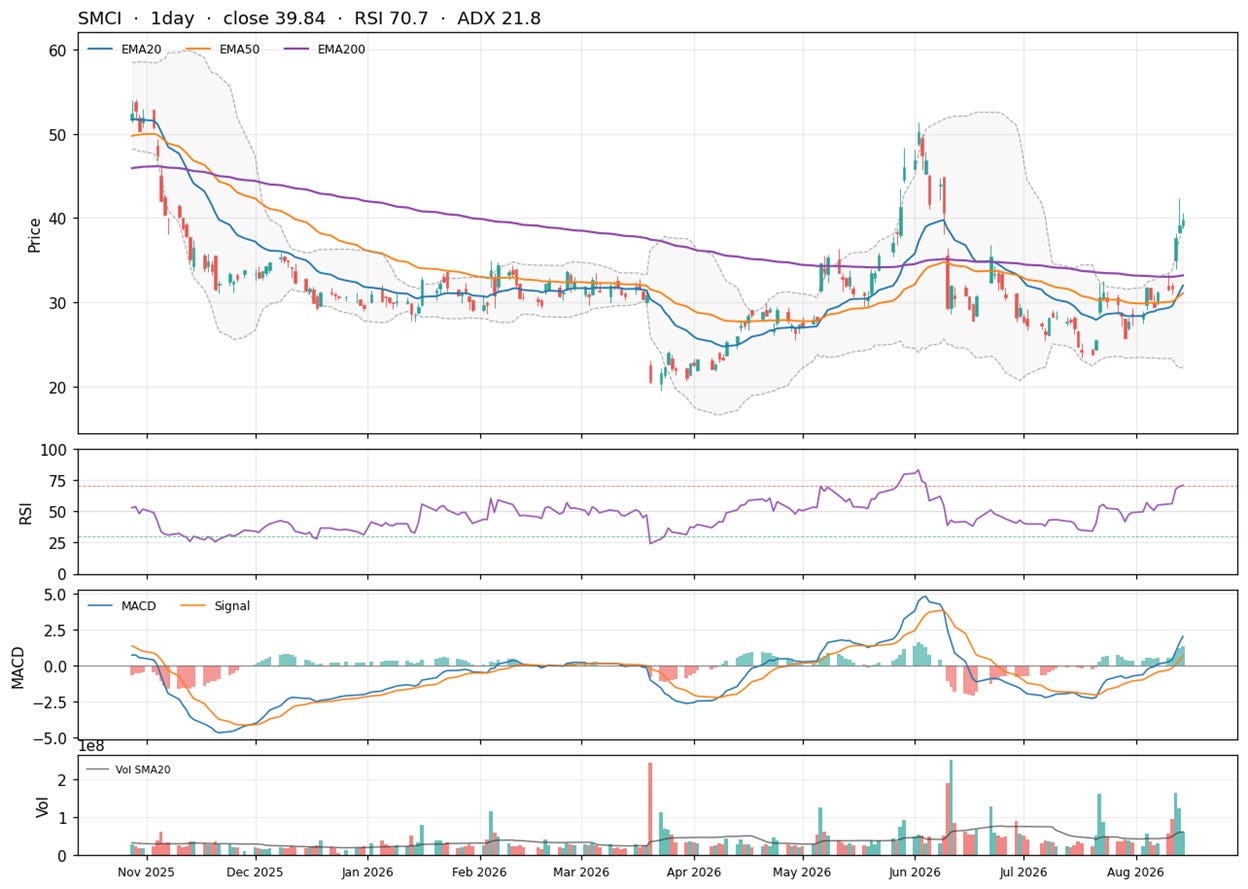Click the Jun 2026 date tick label
Screen dimensions: 1248x889
coord(915,872)
